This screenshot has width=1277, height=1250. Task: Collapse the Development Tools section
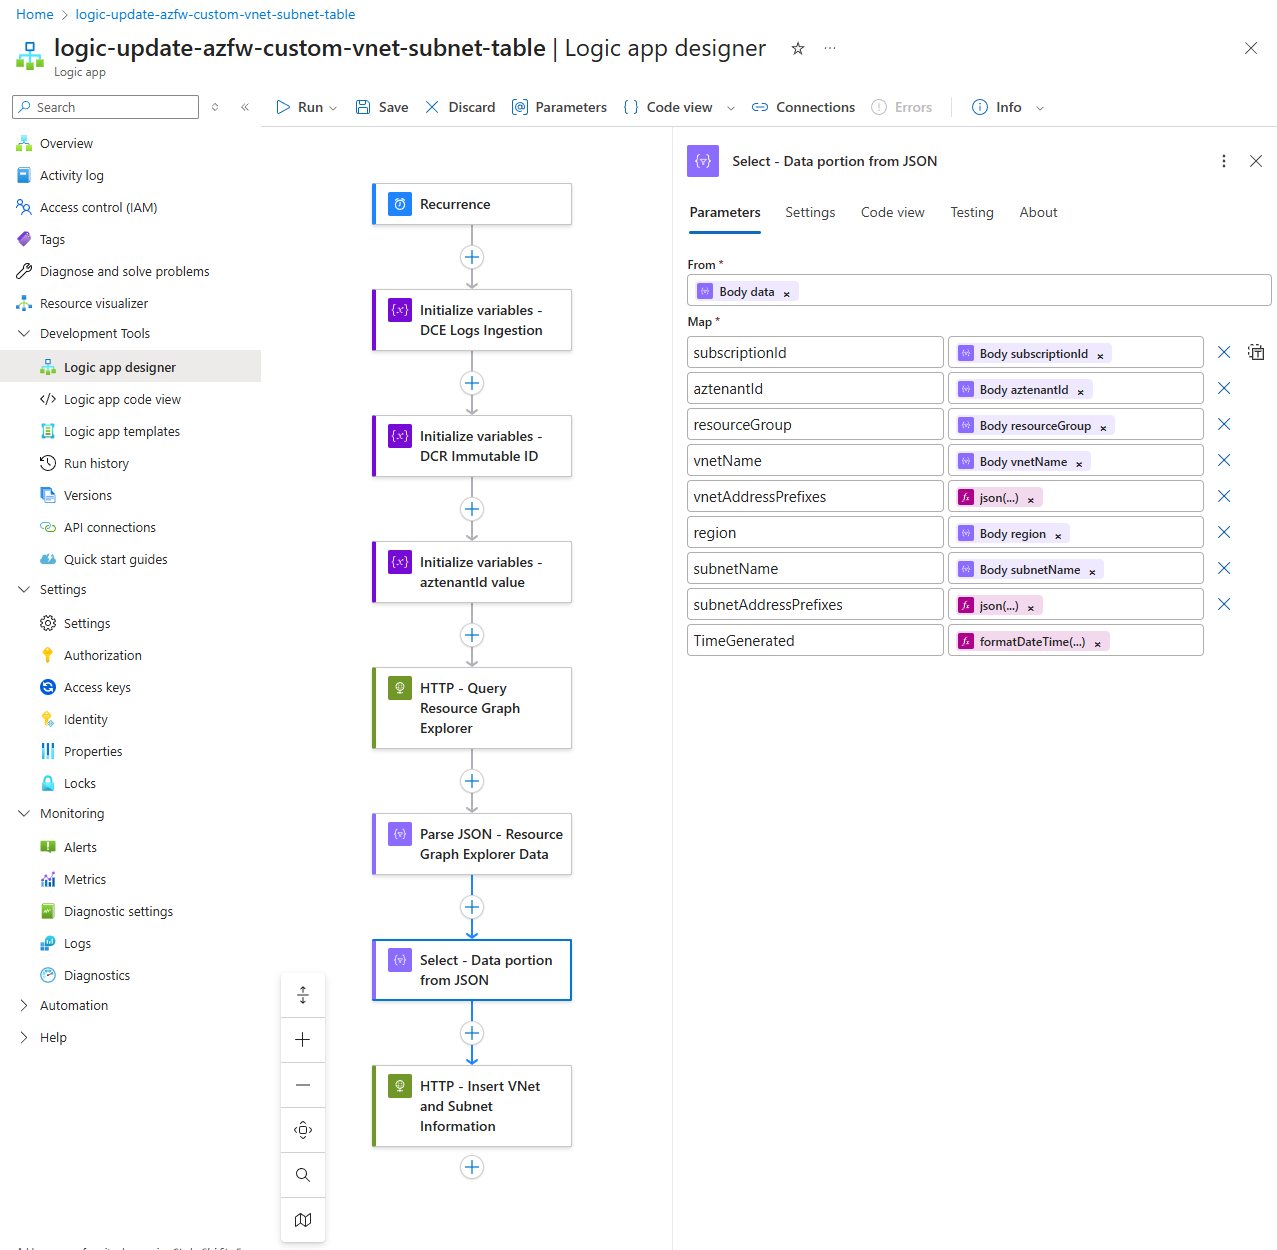tap(24, 334)
